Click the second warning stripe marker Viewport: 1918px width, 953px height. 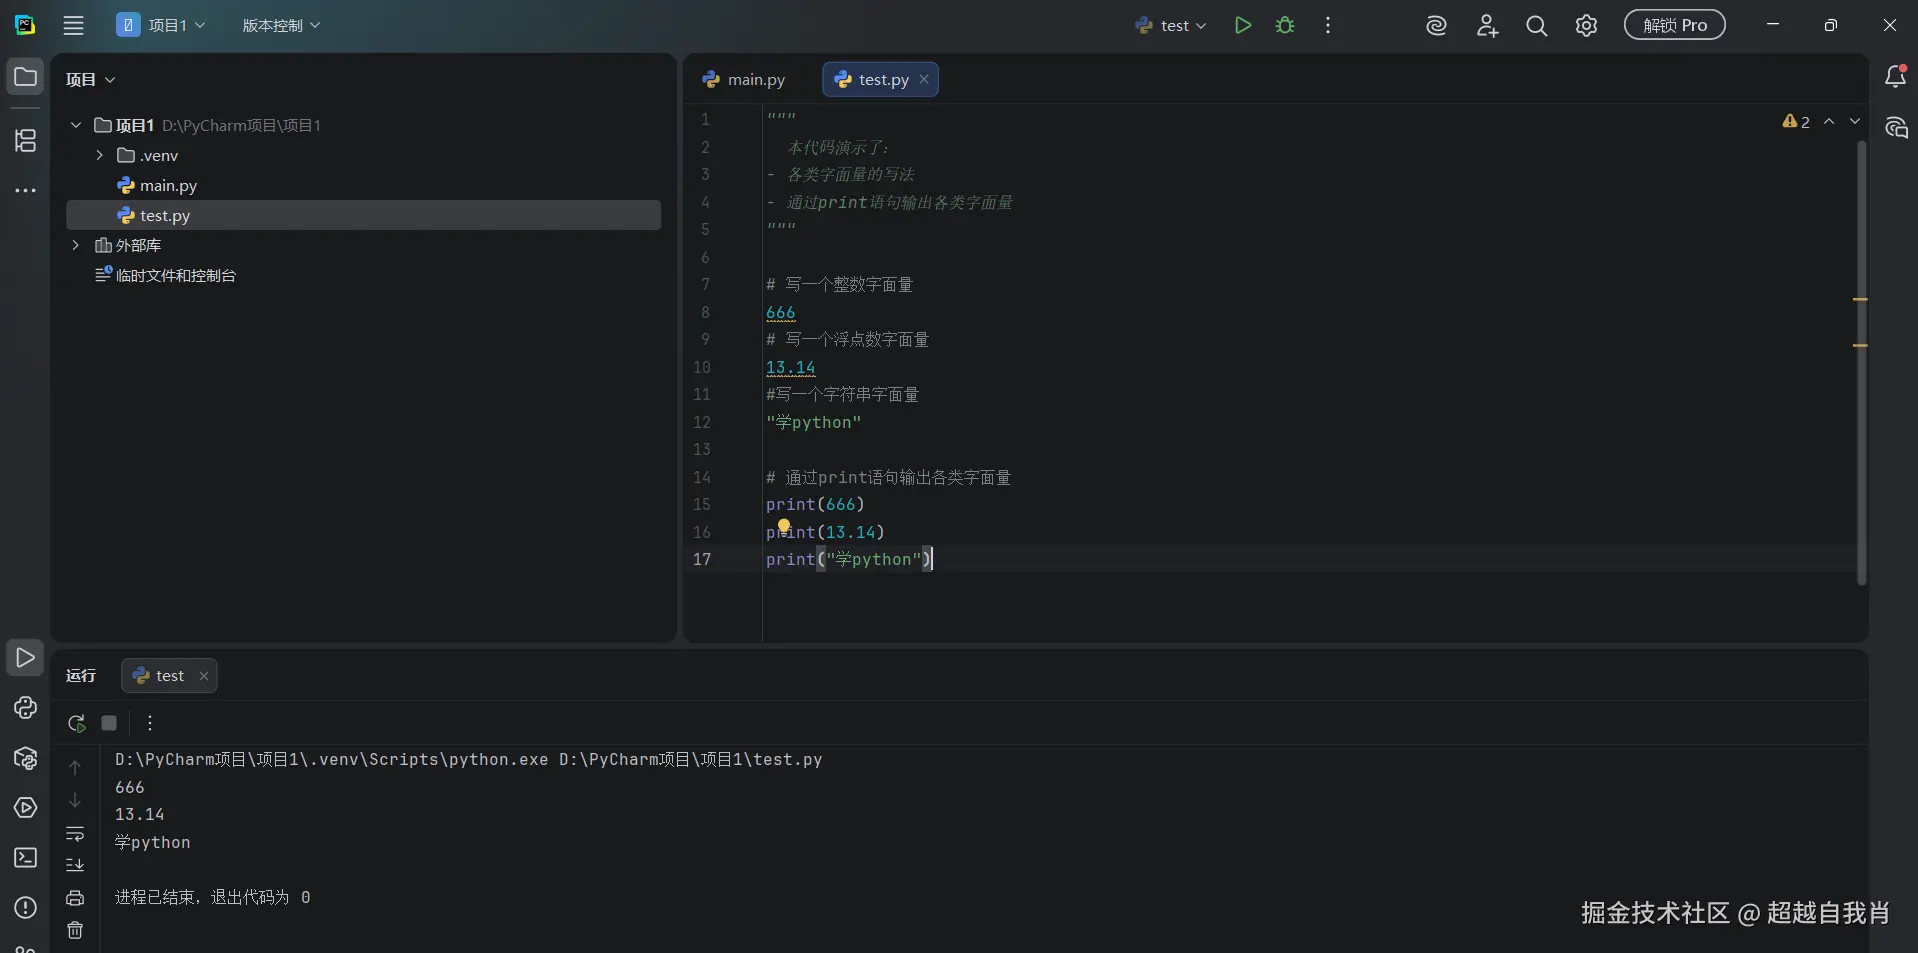(1860, 346)
